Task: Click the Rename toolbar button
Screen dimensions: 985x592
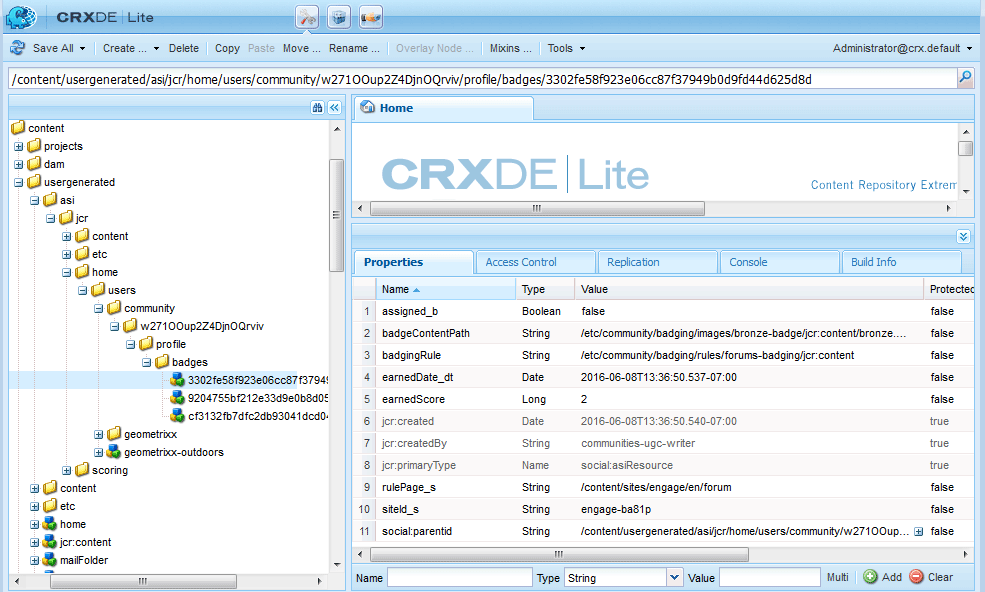Action: click(x=354, y=48)
